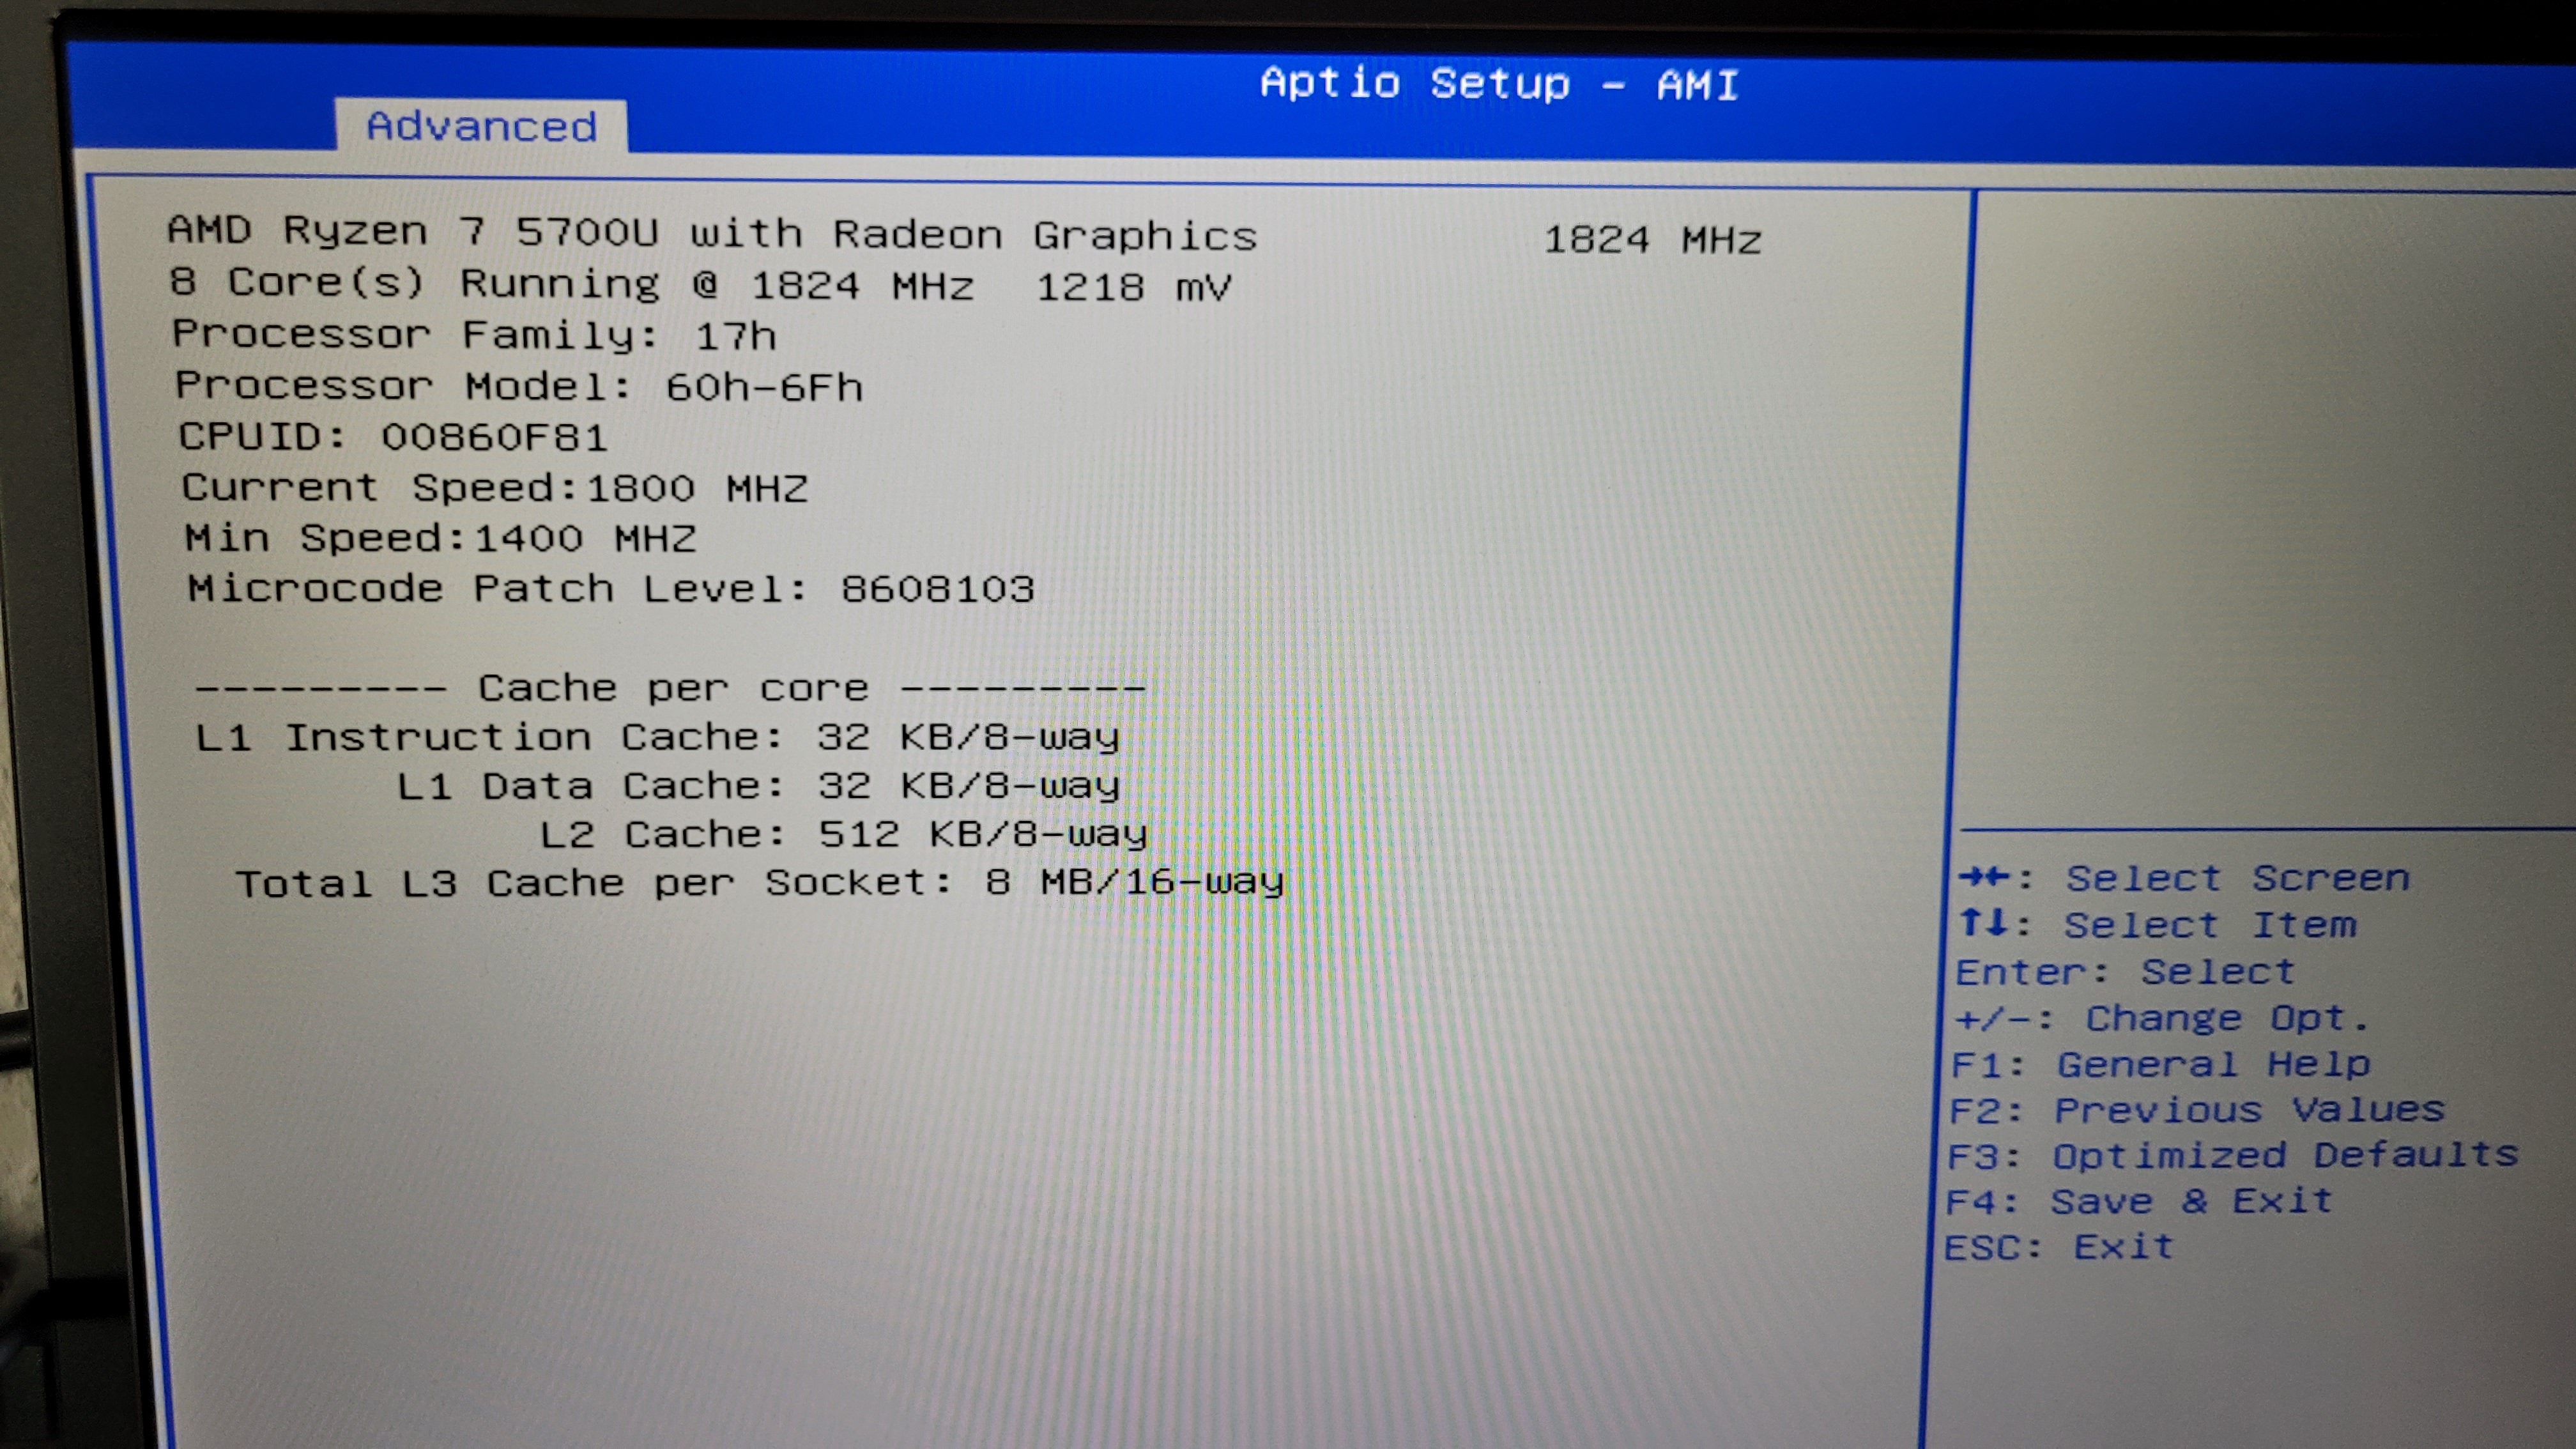Click L1 Instruction Cache: 32 KB/8-way line
2576x1449 pixels.
click(x=657, y=738)
